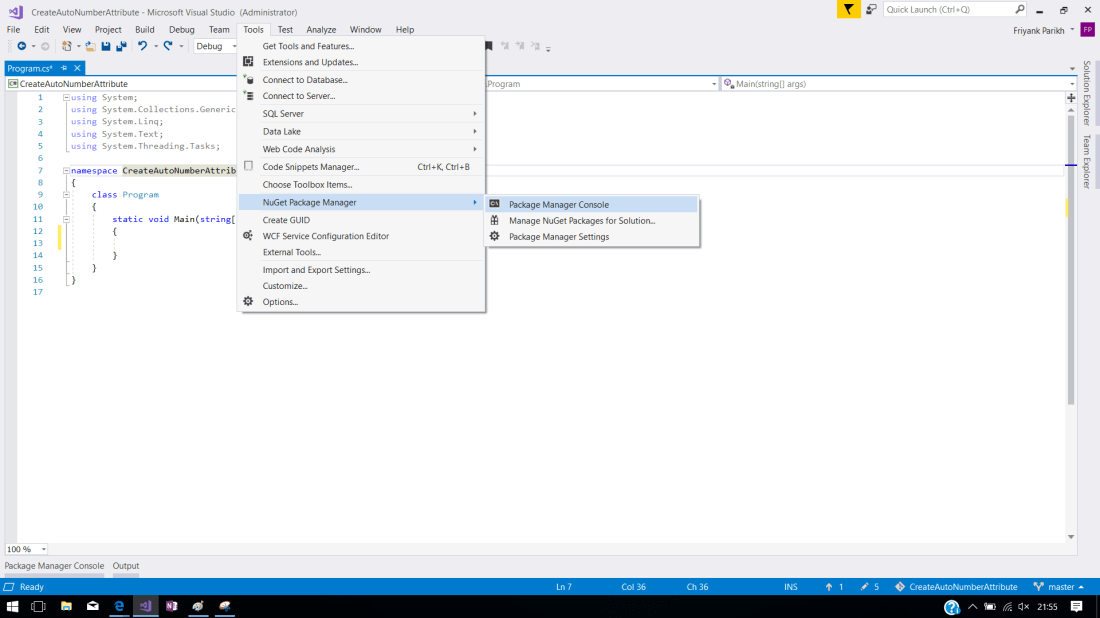This screenshot has width=1100, height=618.
Task: Click the master branch indicator in status bar
Action: [1059, 587]
